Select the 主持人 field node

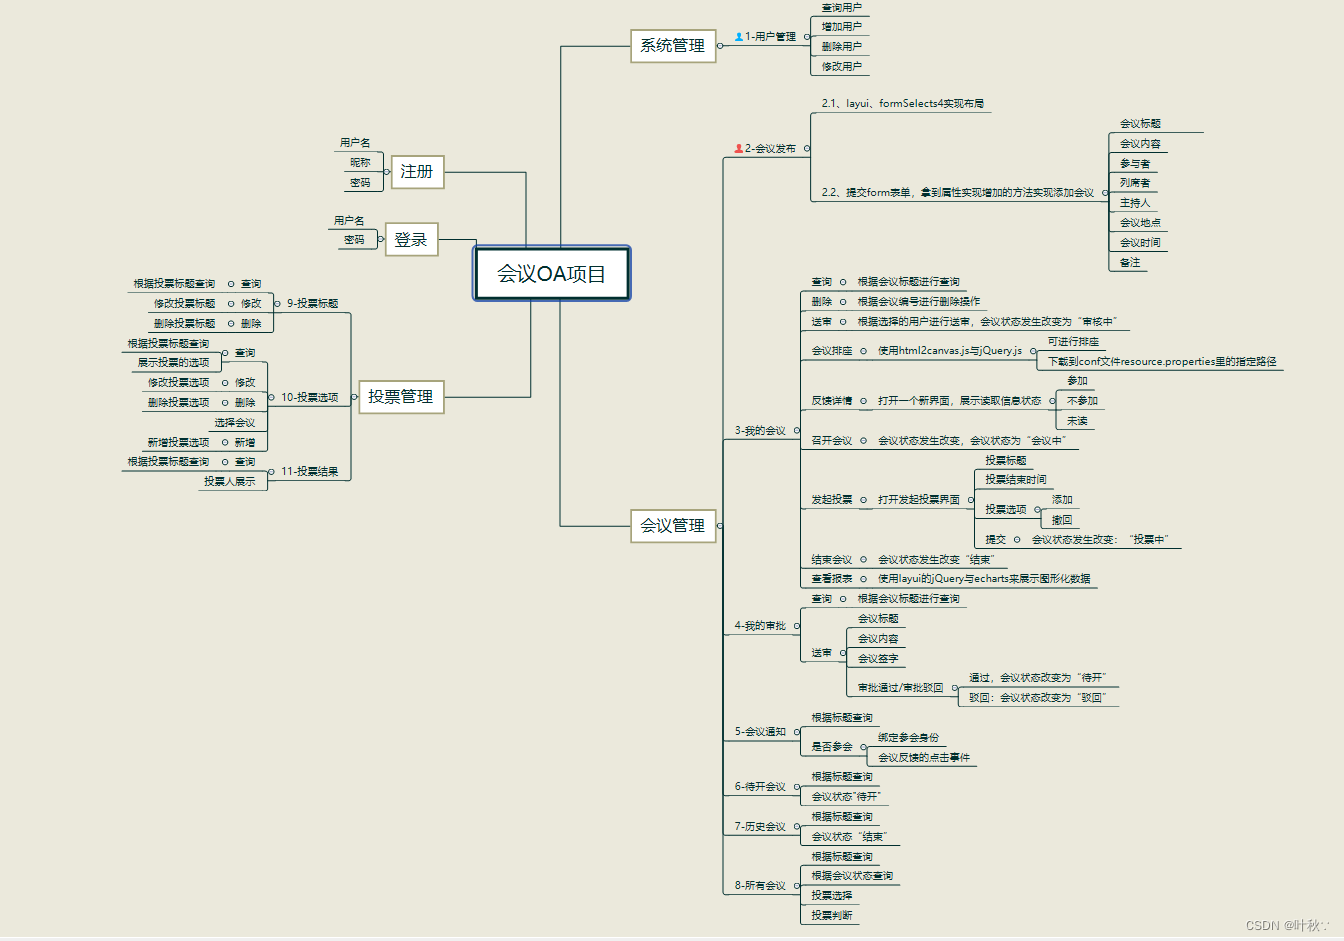click(x=1135, y=203)
